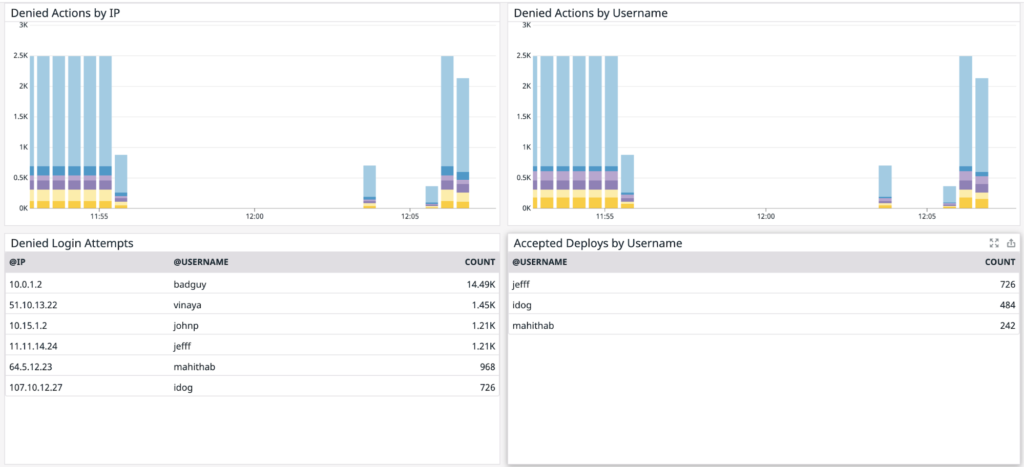Select the 51.10.13.22 vinaya row
This screenshot has width=1024, height=467.
coord(250,304)
